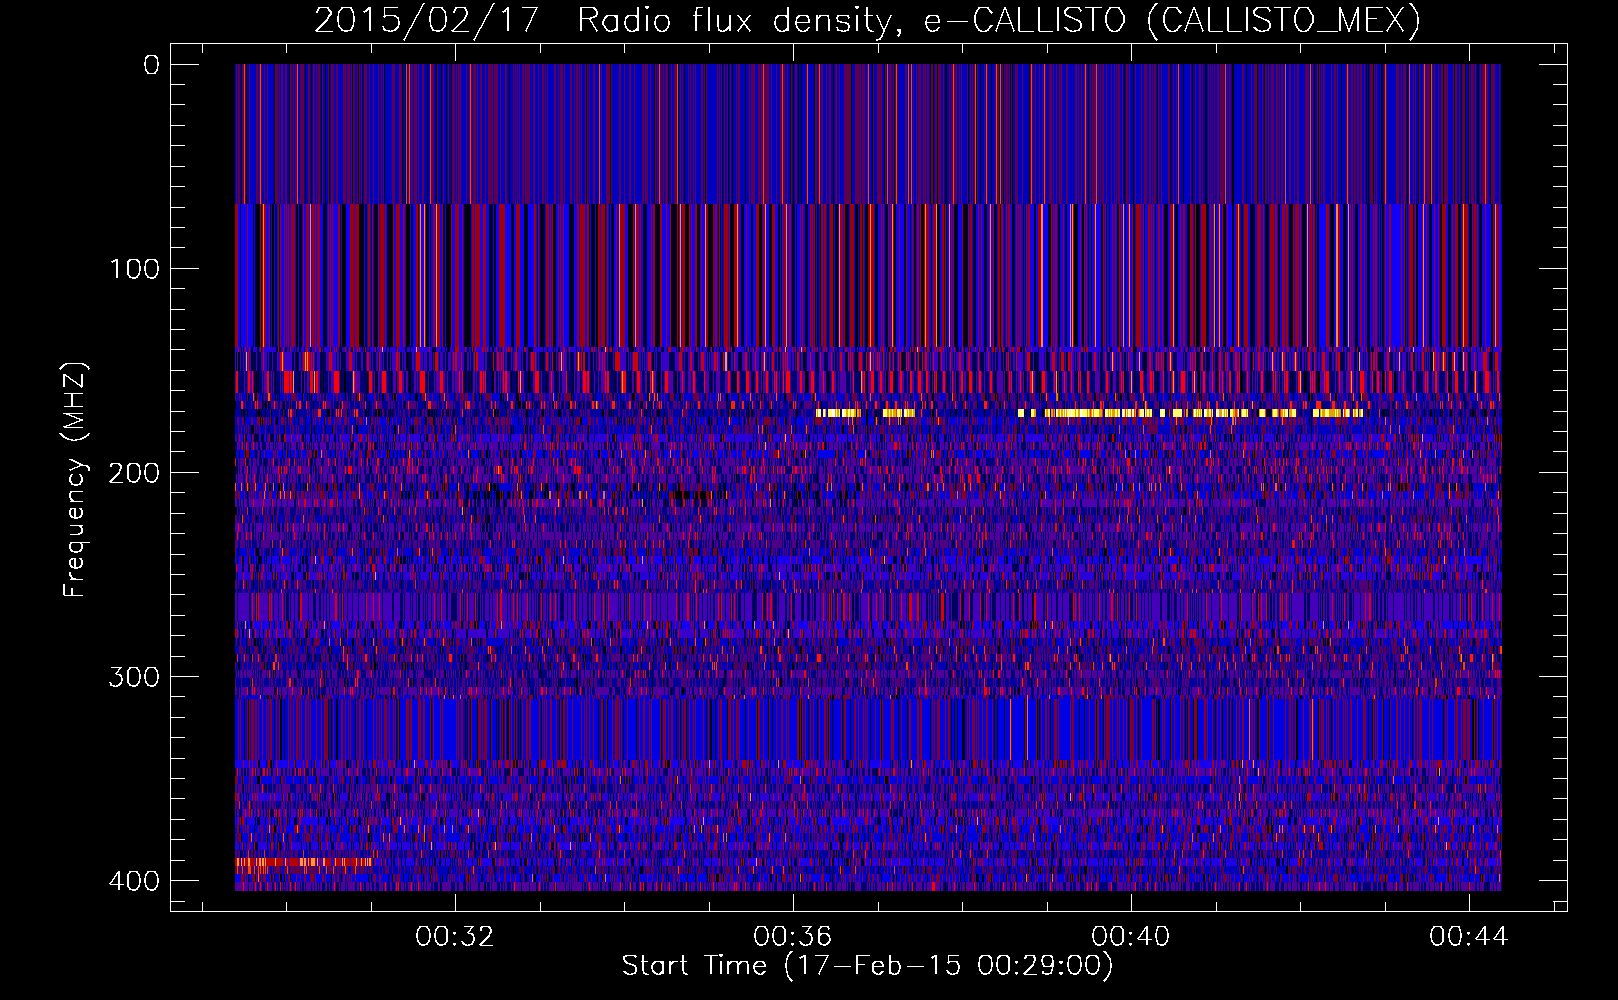
Task: Click the y-axis tick label '0'
Action: pyautogui.click(x=151, y=65)
